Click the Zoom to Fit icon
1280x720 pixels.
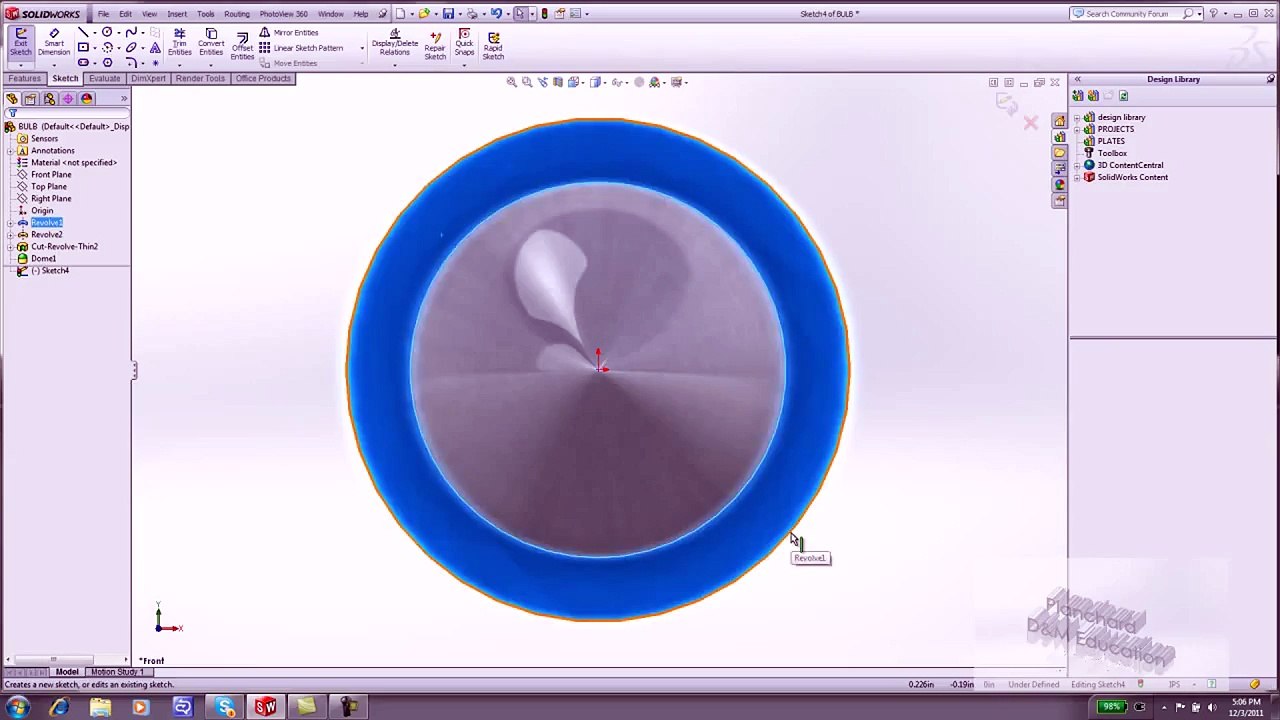pyautogui.click(x=512, y=82)
